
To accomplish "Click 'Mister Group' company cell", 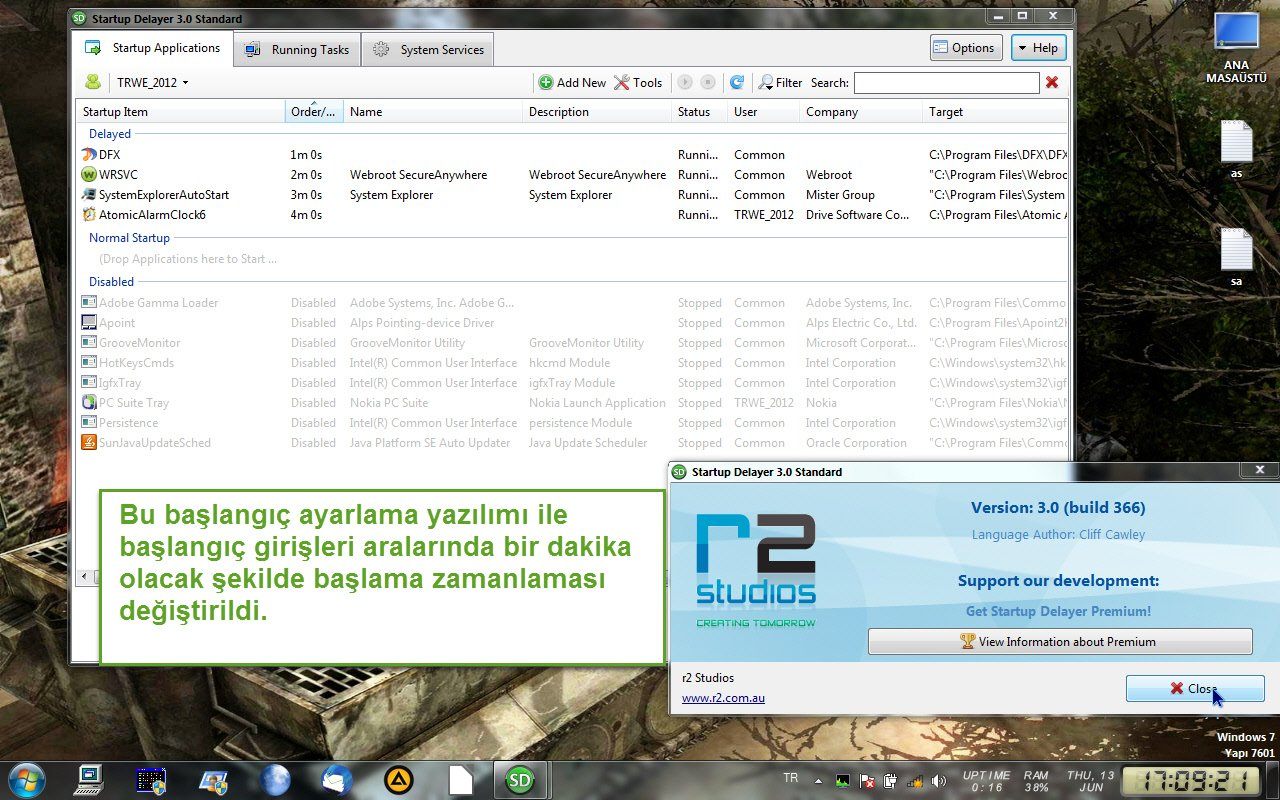I will [840, 195].
